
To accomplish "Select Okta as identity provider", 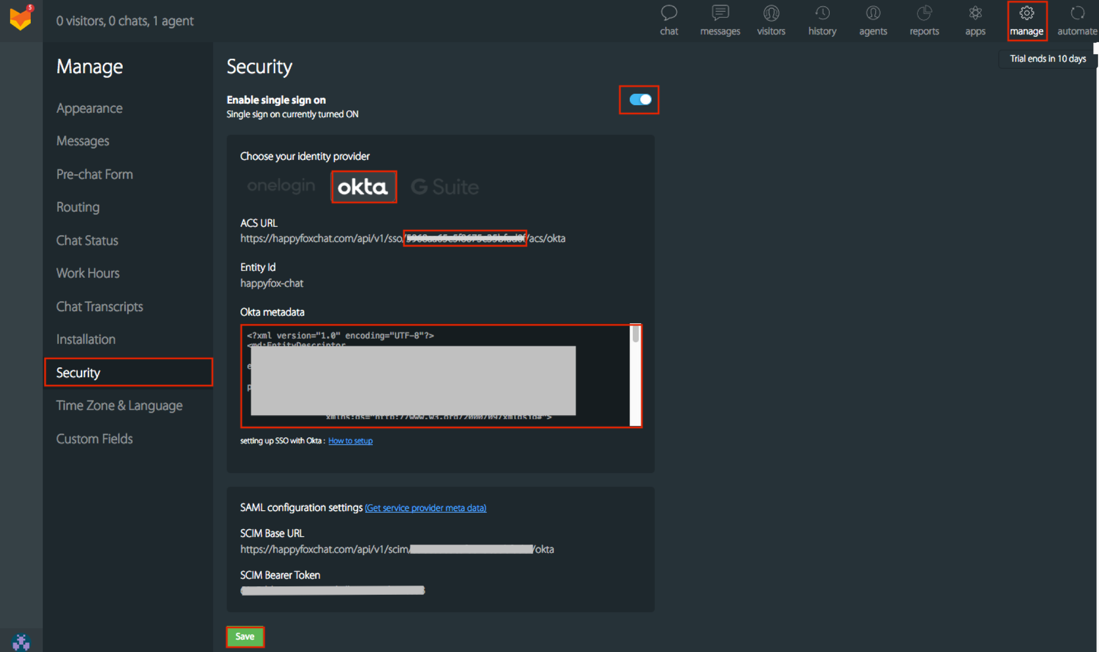I will click(363, 187).
